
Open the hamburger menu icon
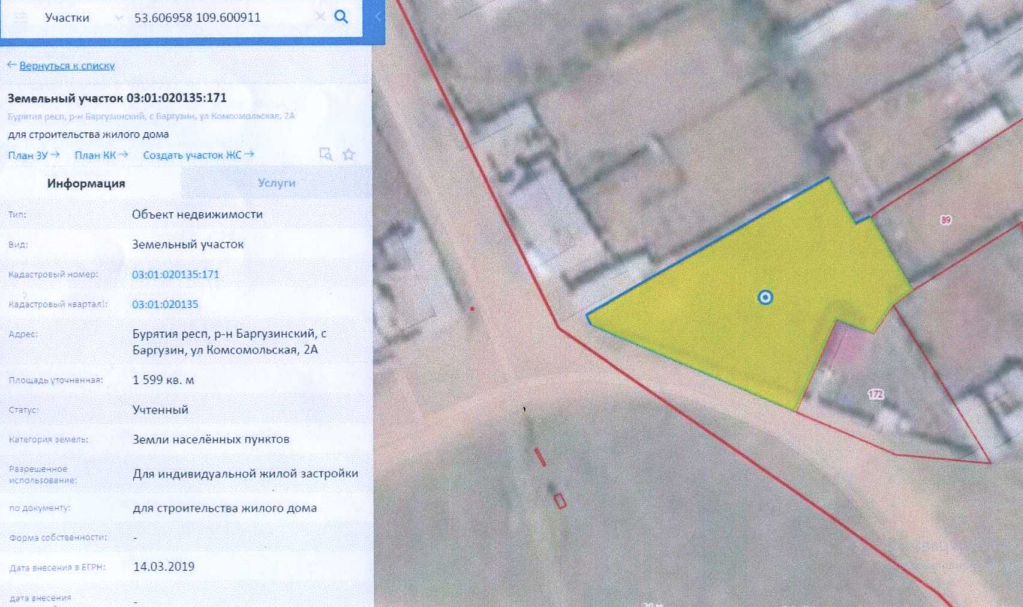pos(20,18)
